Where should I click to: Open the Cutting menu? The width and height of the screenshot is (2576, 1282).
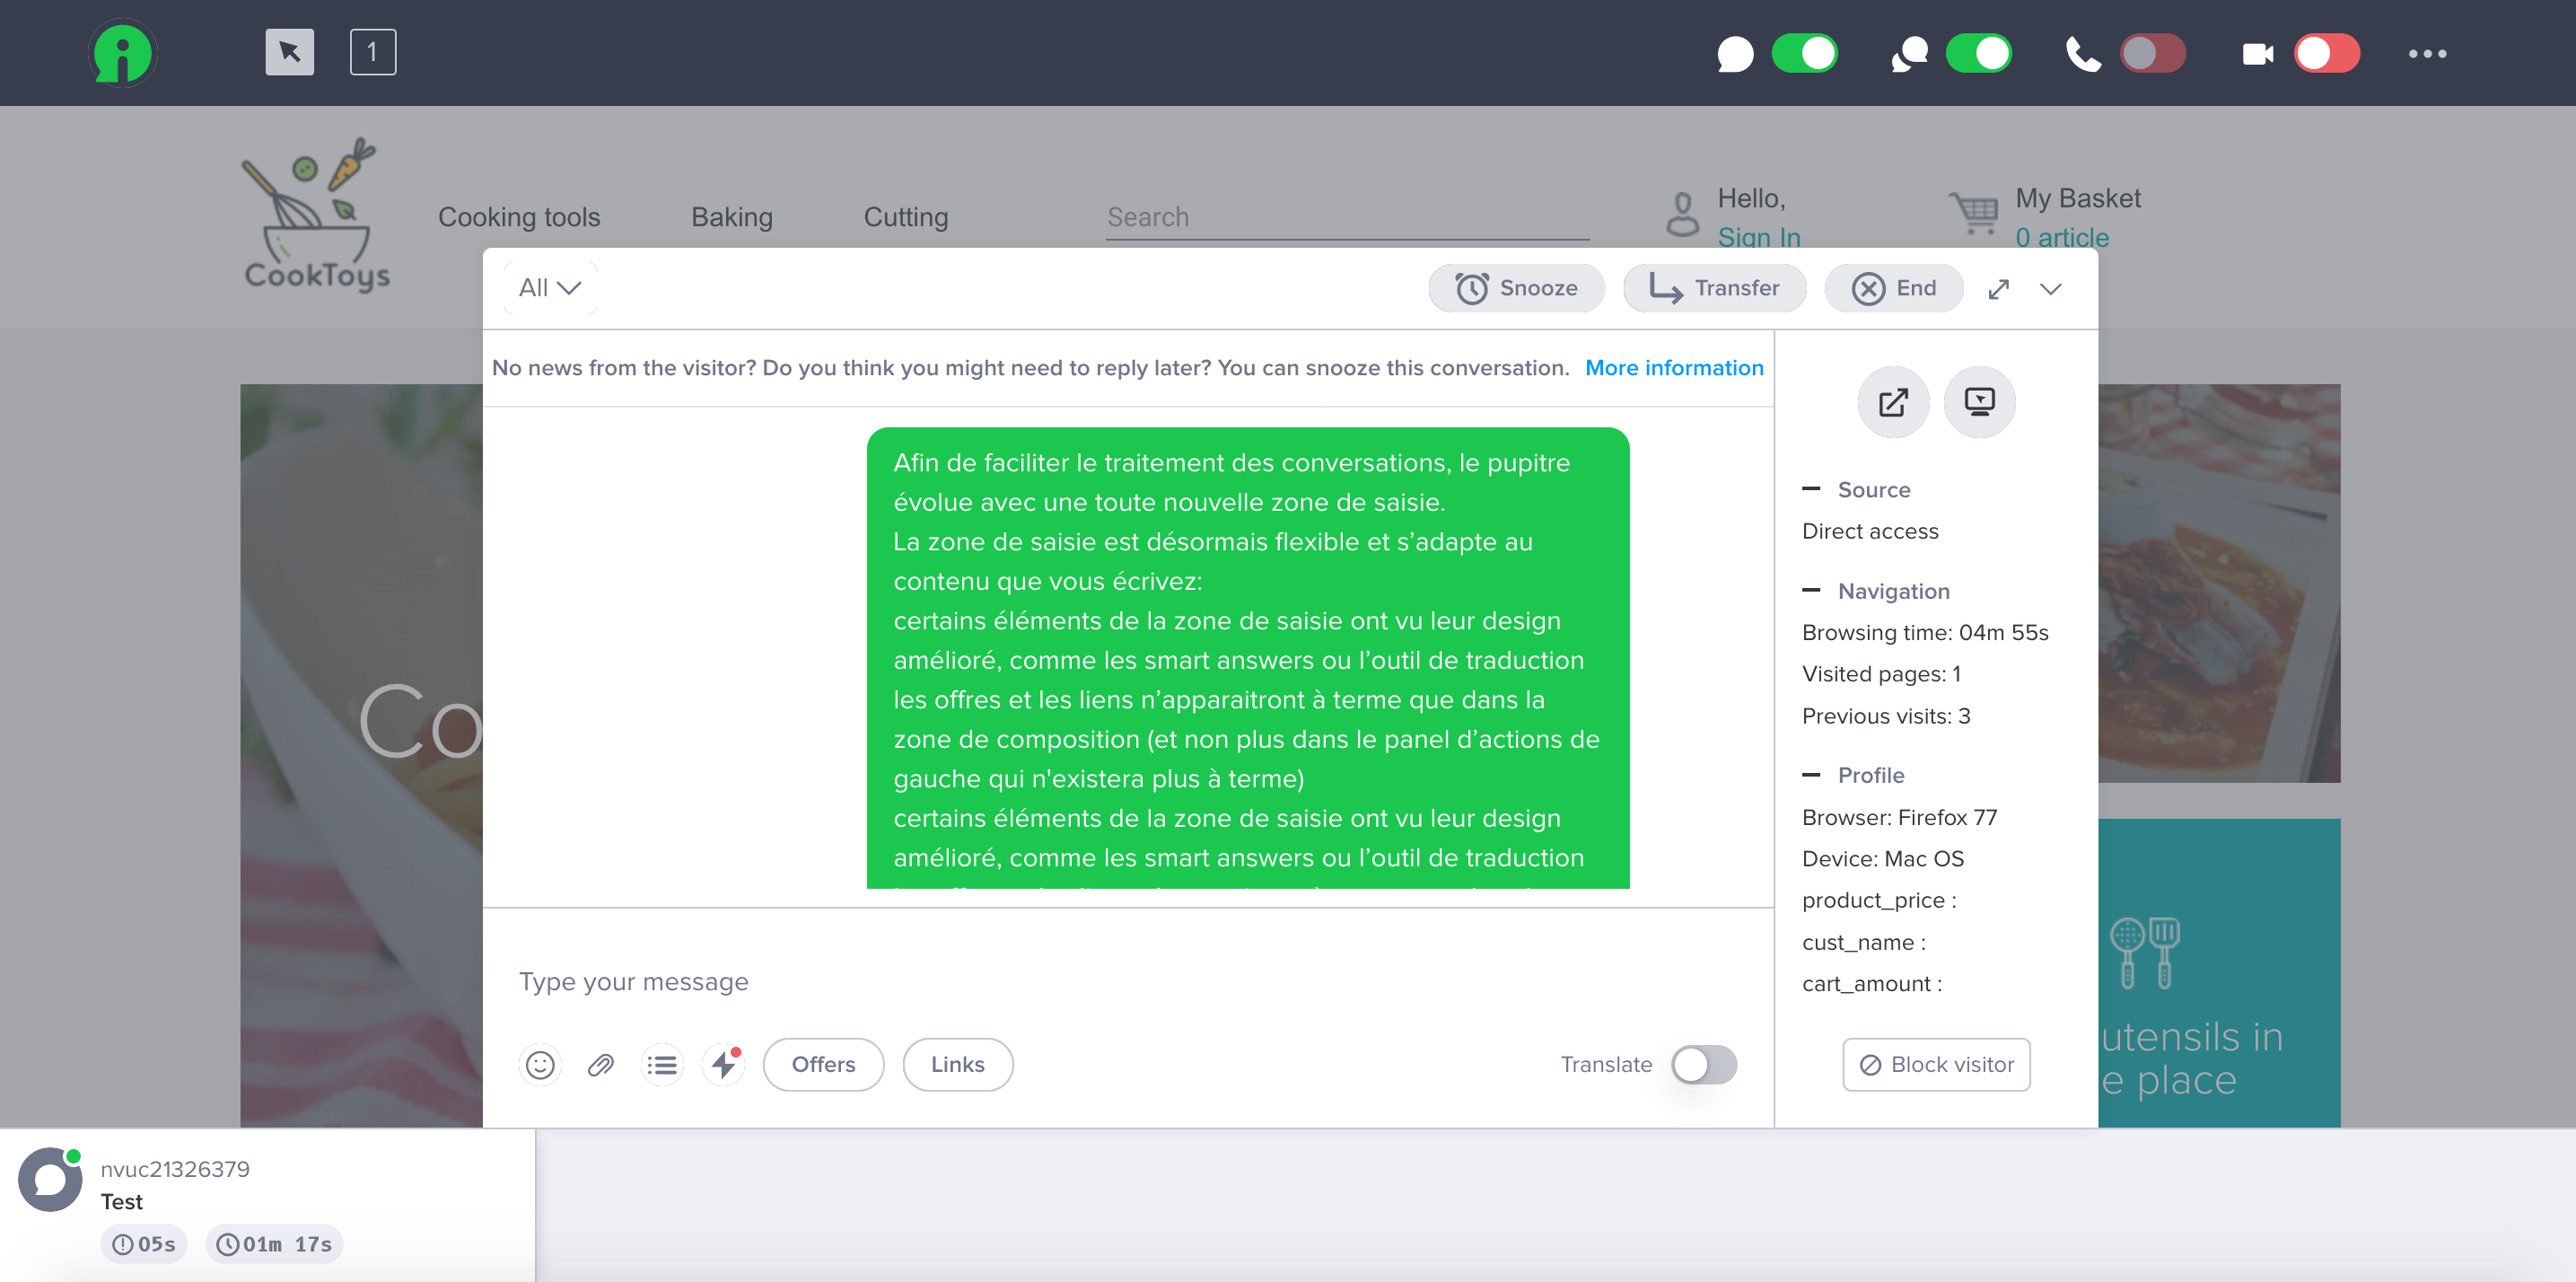tap(906, 217)
